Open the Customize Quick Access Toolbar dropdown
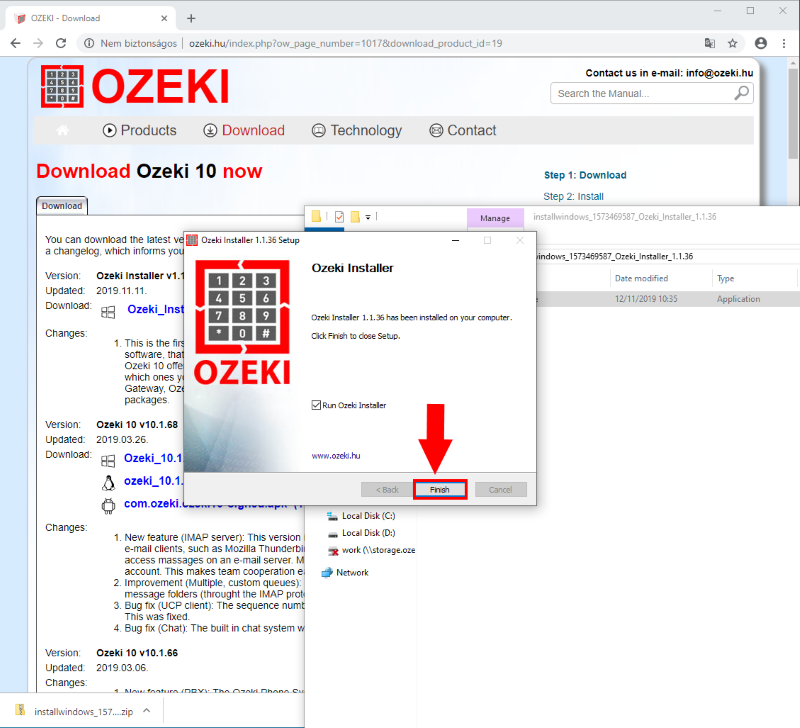 pyautogui.click(x=368, y=217)
